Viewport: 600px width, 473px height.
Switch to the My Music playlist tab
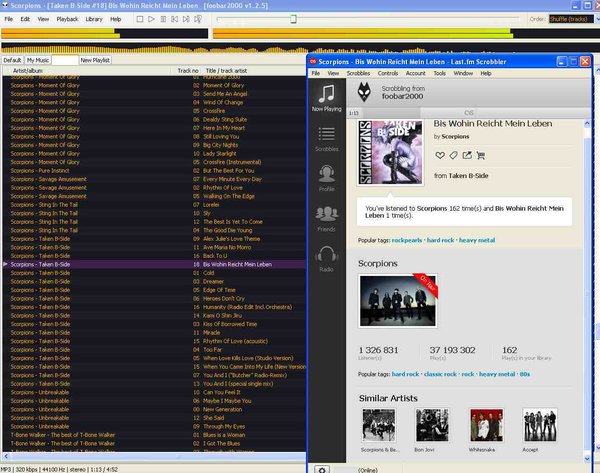click(x=38, y=60)
